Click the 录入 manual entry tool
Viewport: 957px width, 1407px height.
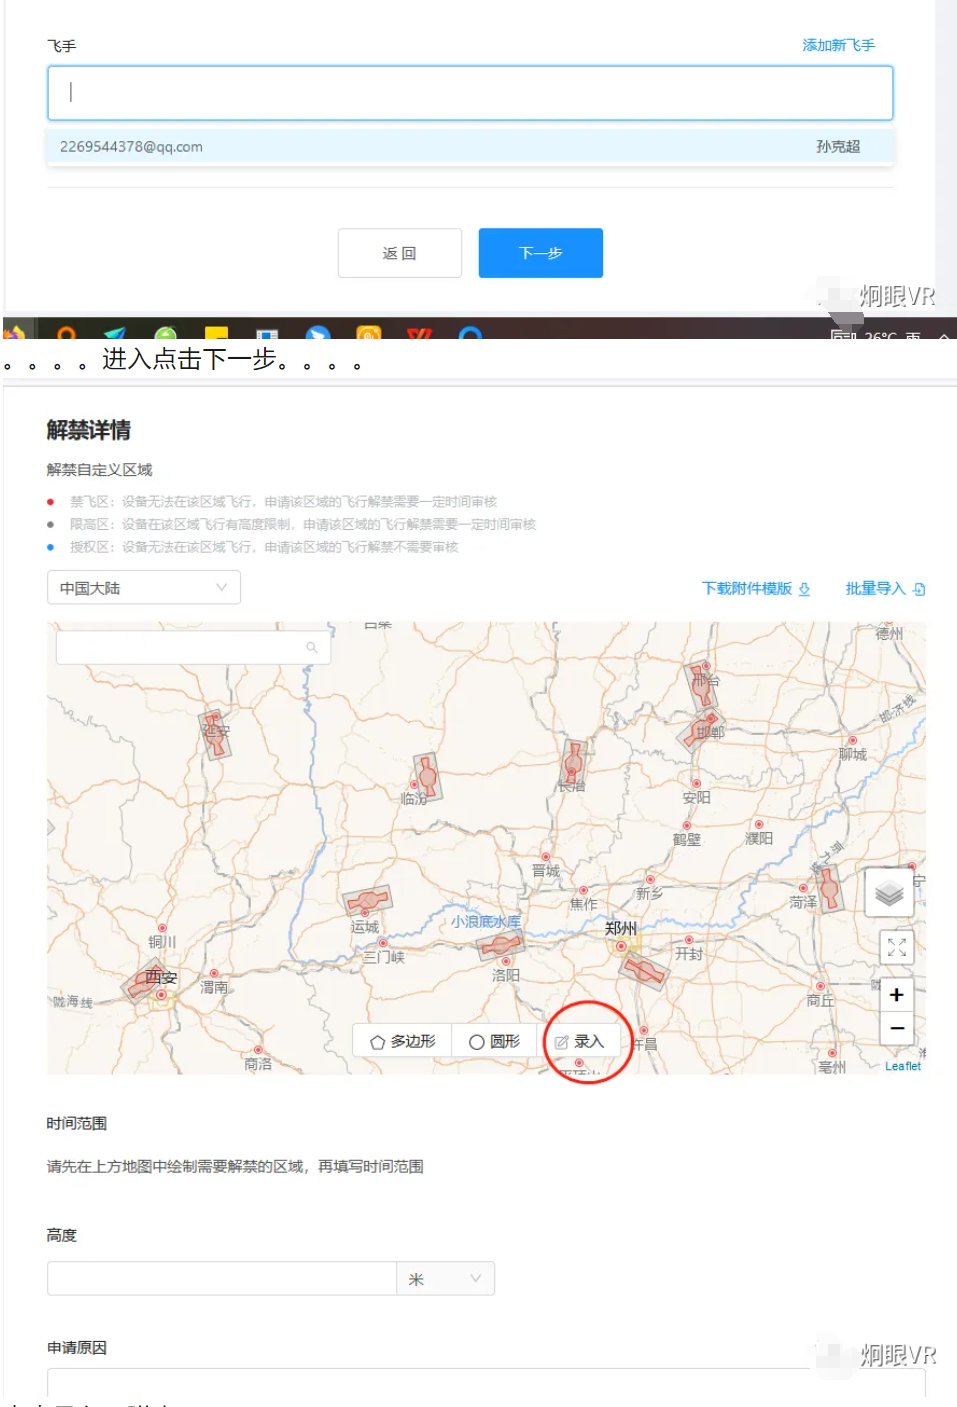tap(580, 1041)
